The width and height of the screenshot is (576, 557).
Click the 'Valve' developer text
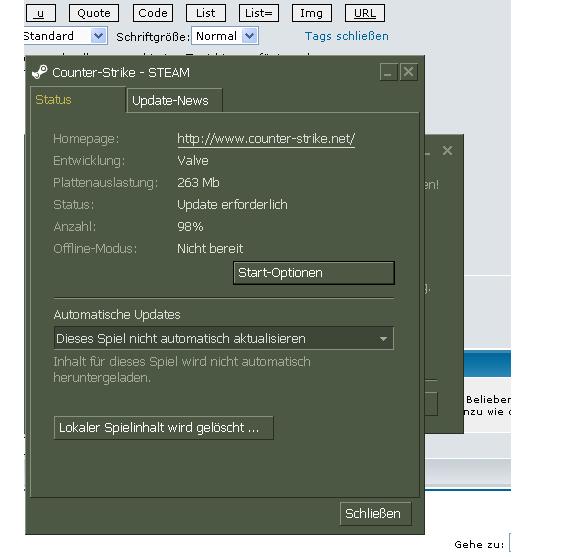(192, 161)
